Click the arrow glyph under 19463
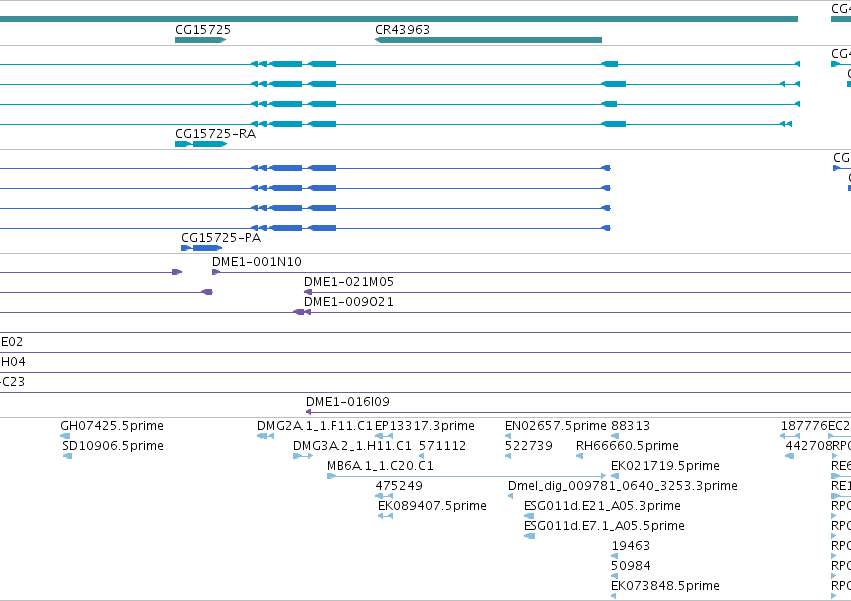This screenshot has height=601, width=851. point(614,556)
